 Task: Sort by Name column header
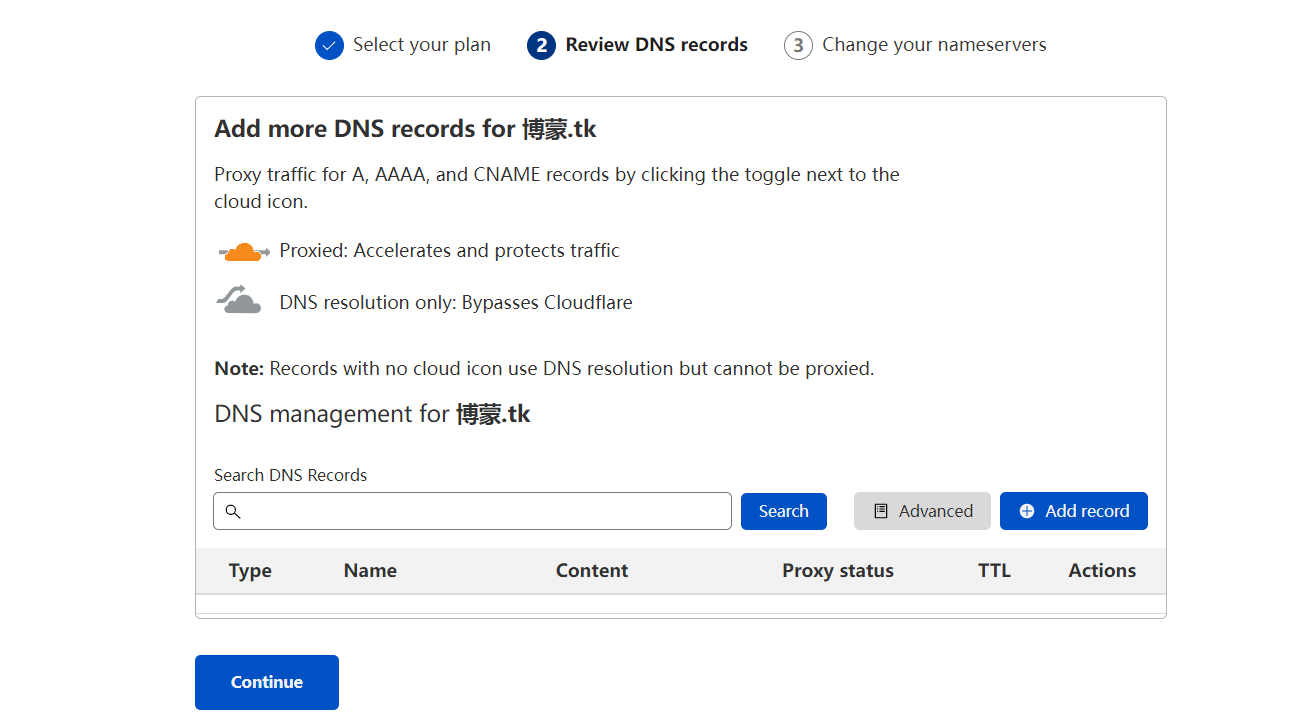tap(370, 571)
